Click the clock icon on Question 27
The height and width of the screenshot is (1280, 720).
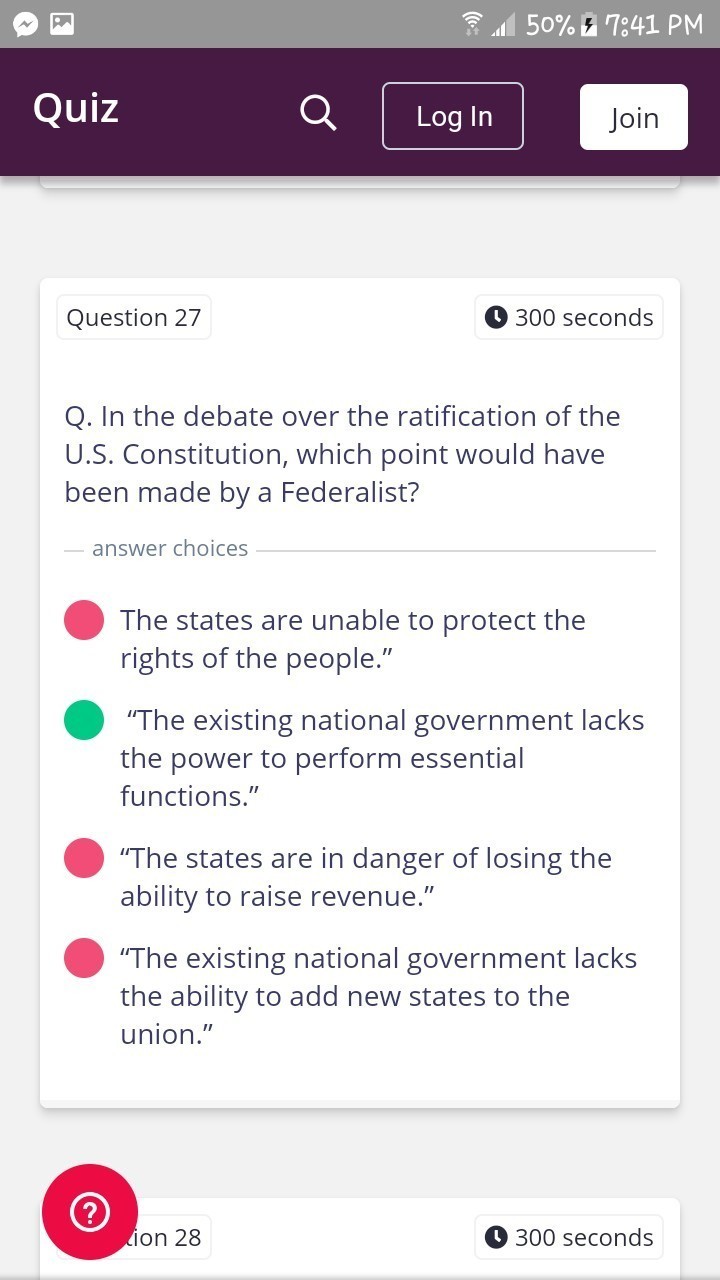(x=496, y=318)
